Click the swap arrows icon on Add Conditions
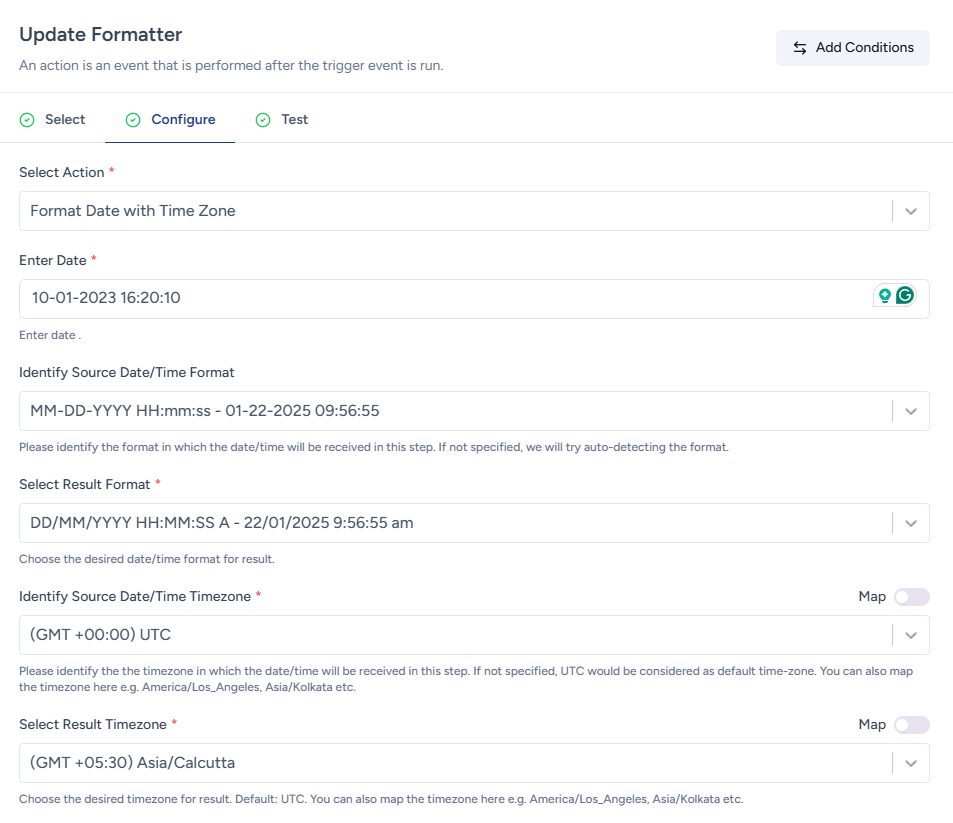 pos(800,48)
